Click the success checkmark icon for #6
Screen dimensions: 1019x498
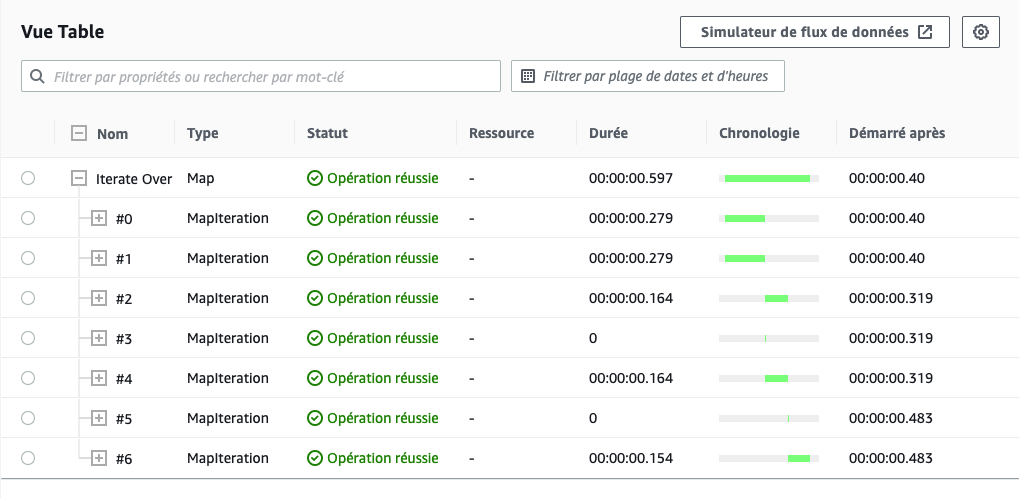click(x=315, y=458)
